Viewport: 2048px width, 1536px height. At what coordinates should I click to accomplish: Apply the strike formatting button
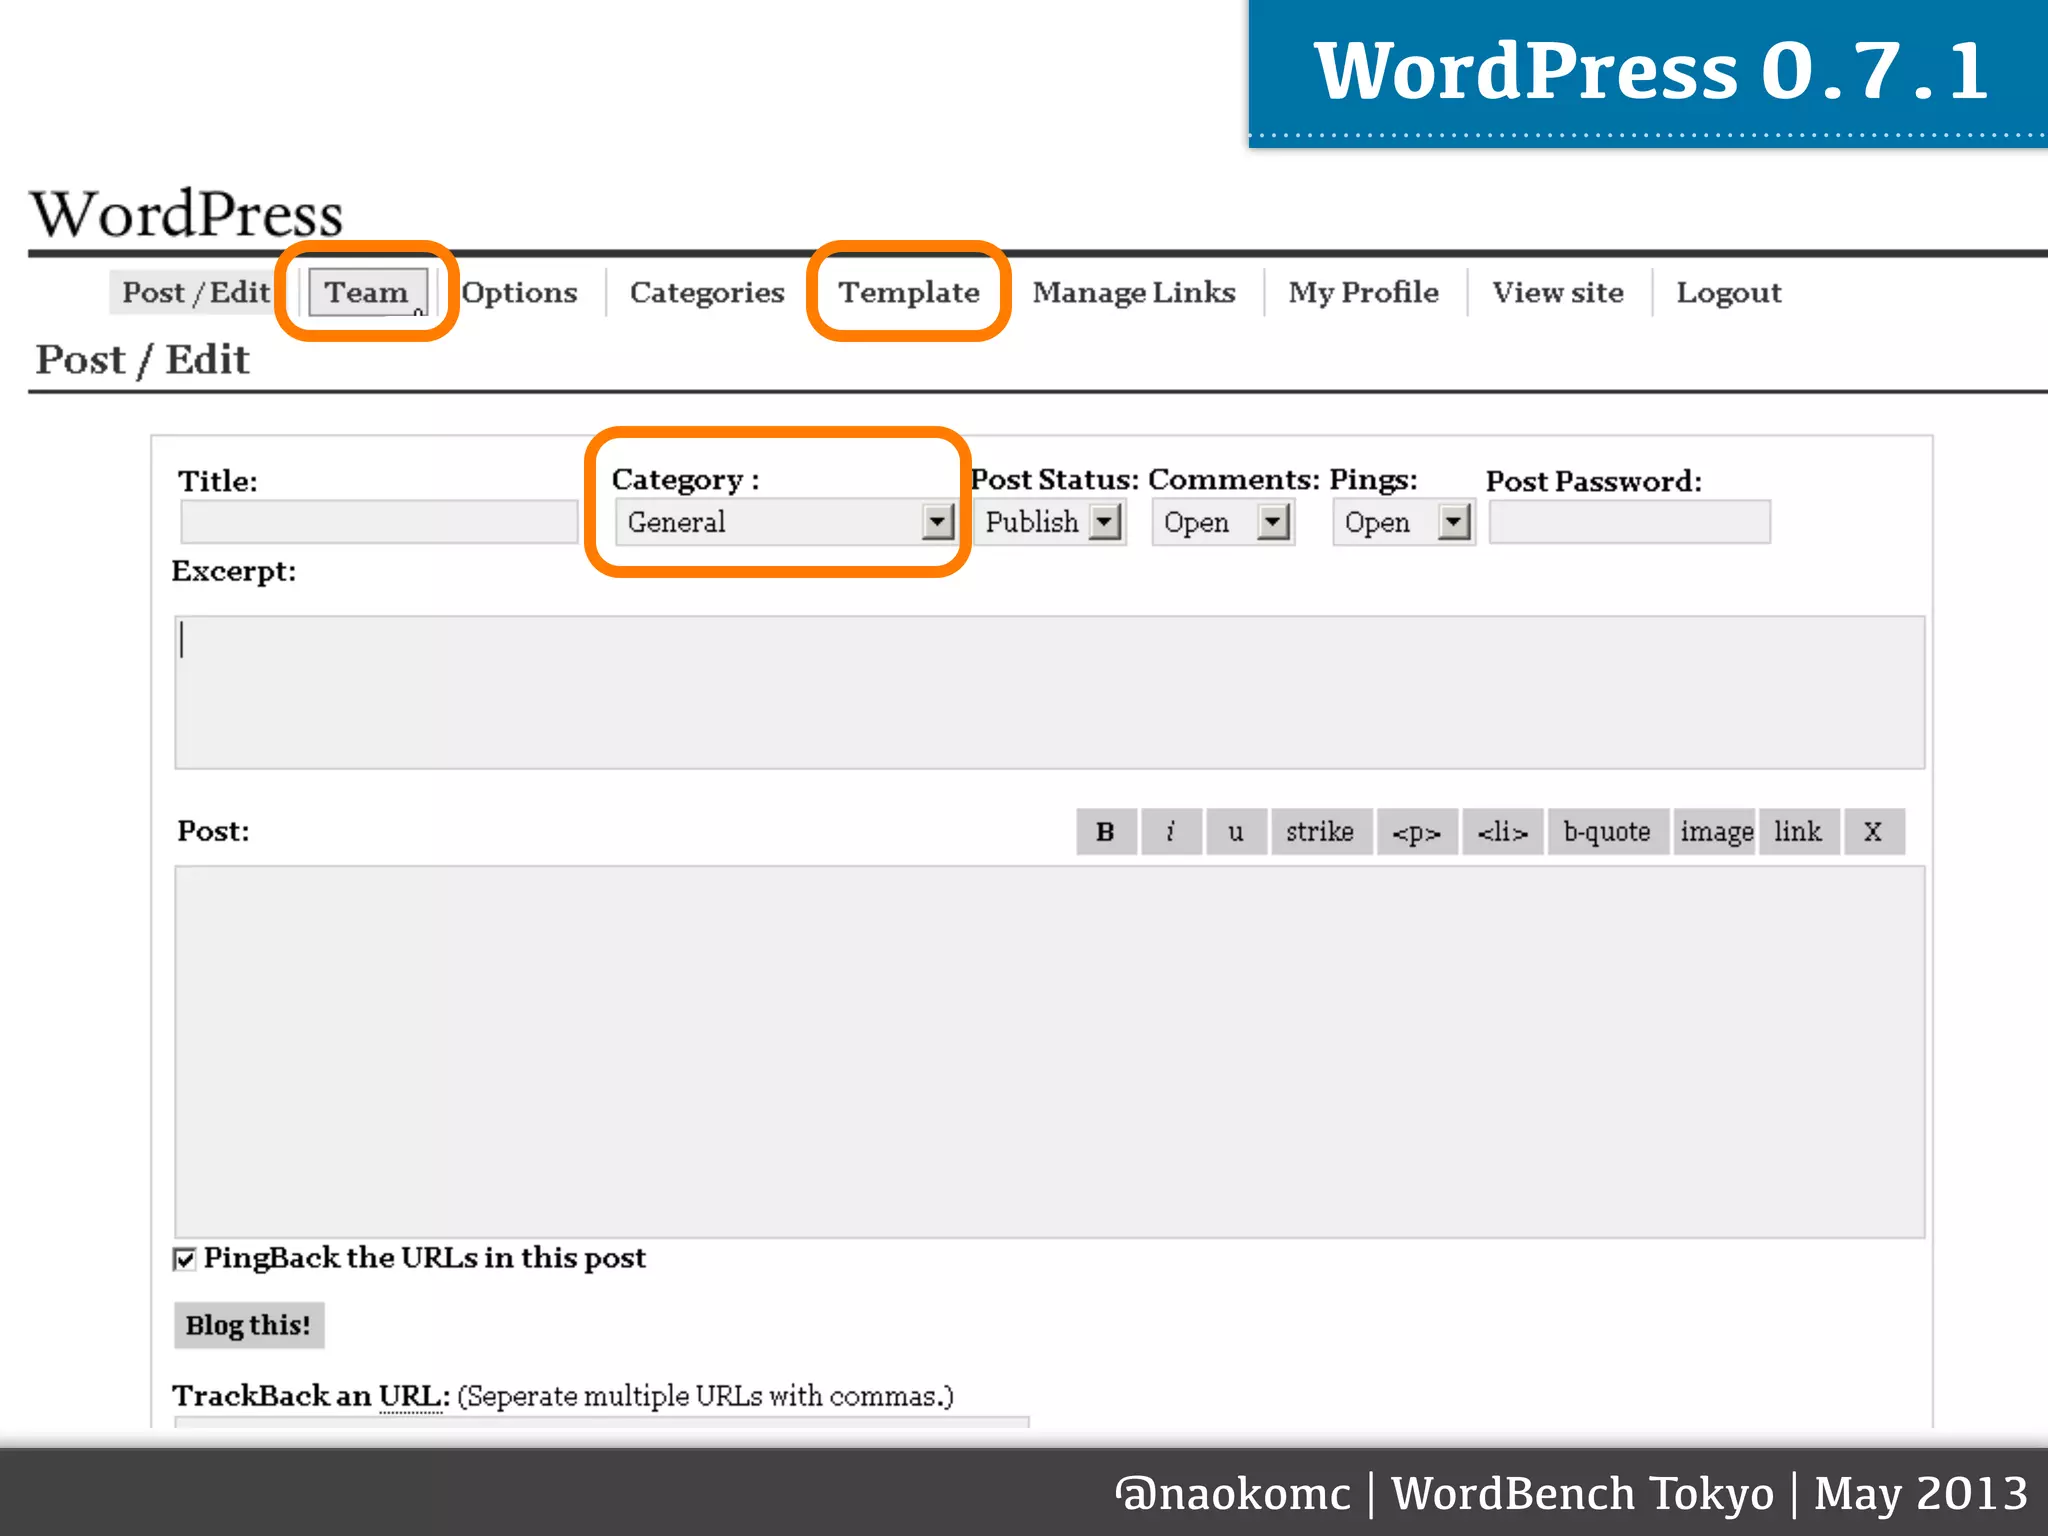pos(1320,832)
